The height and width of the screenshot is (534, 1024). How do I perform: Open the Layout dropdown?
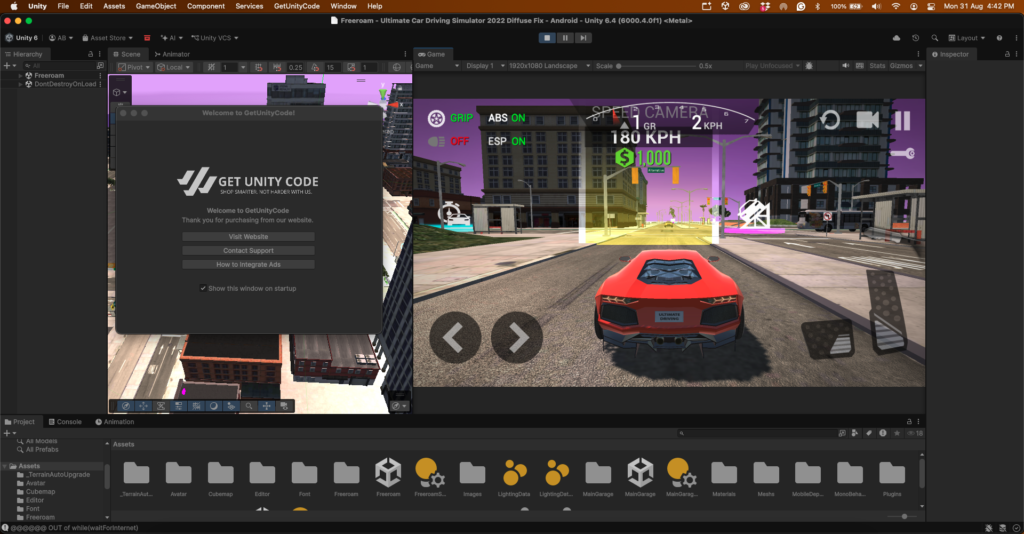pos(967,38)
